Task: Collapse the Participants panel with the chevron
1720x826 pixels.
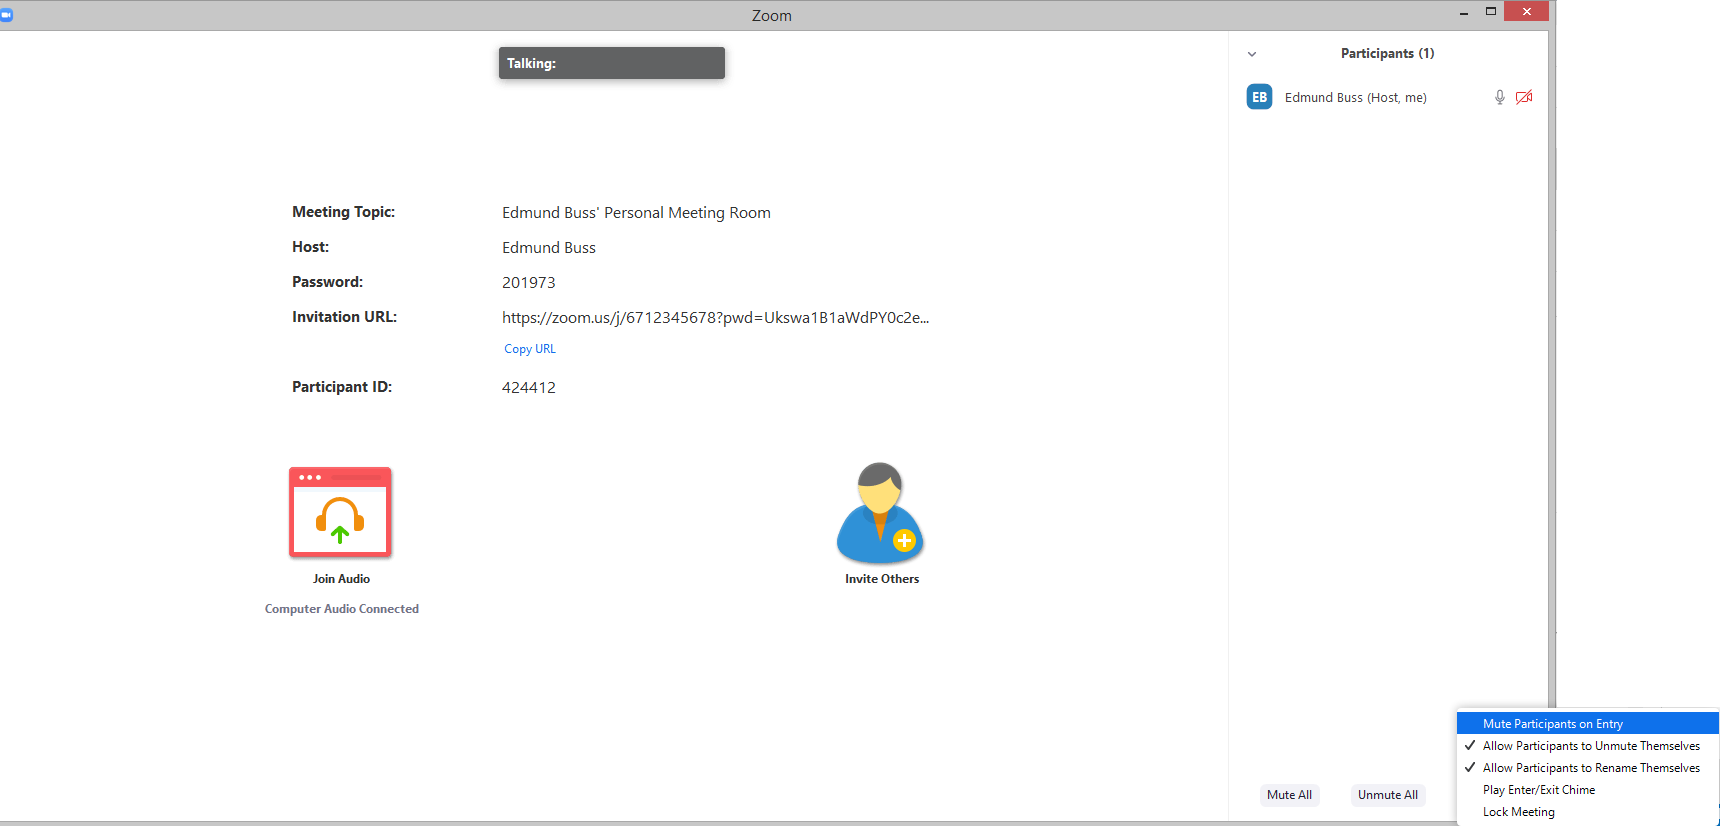Action: pyautogui.click(x=1252, y=54)
